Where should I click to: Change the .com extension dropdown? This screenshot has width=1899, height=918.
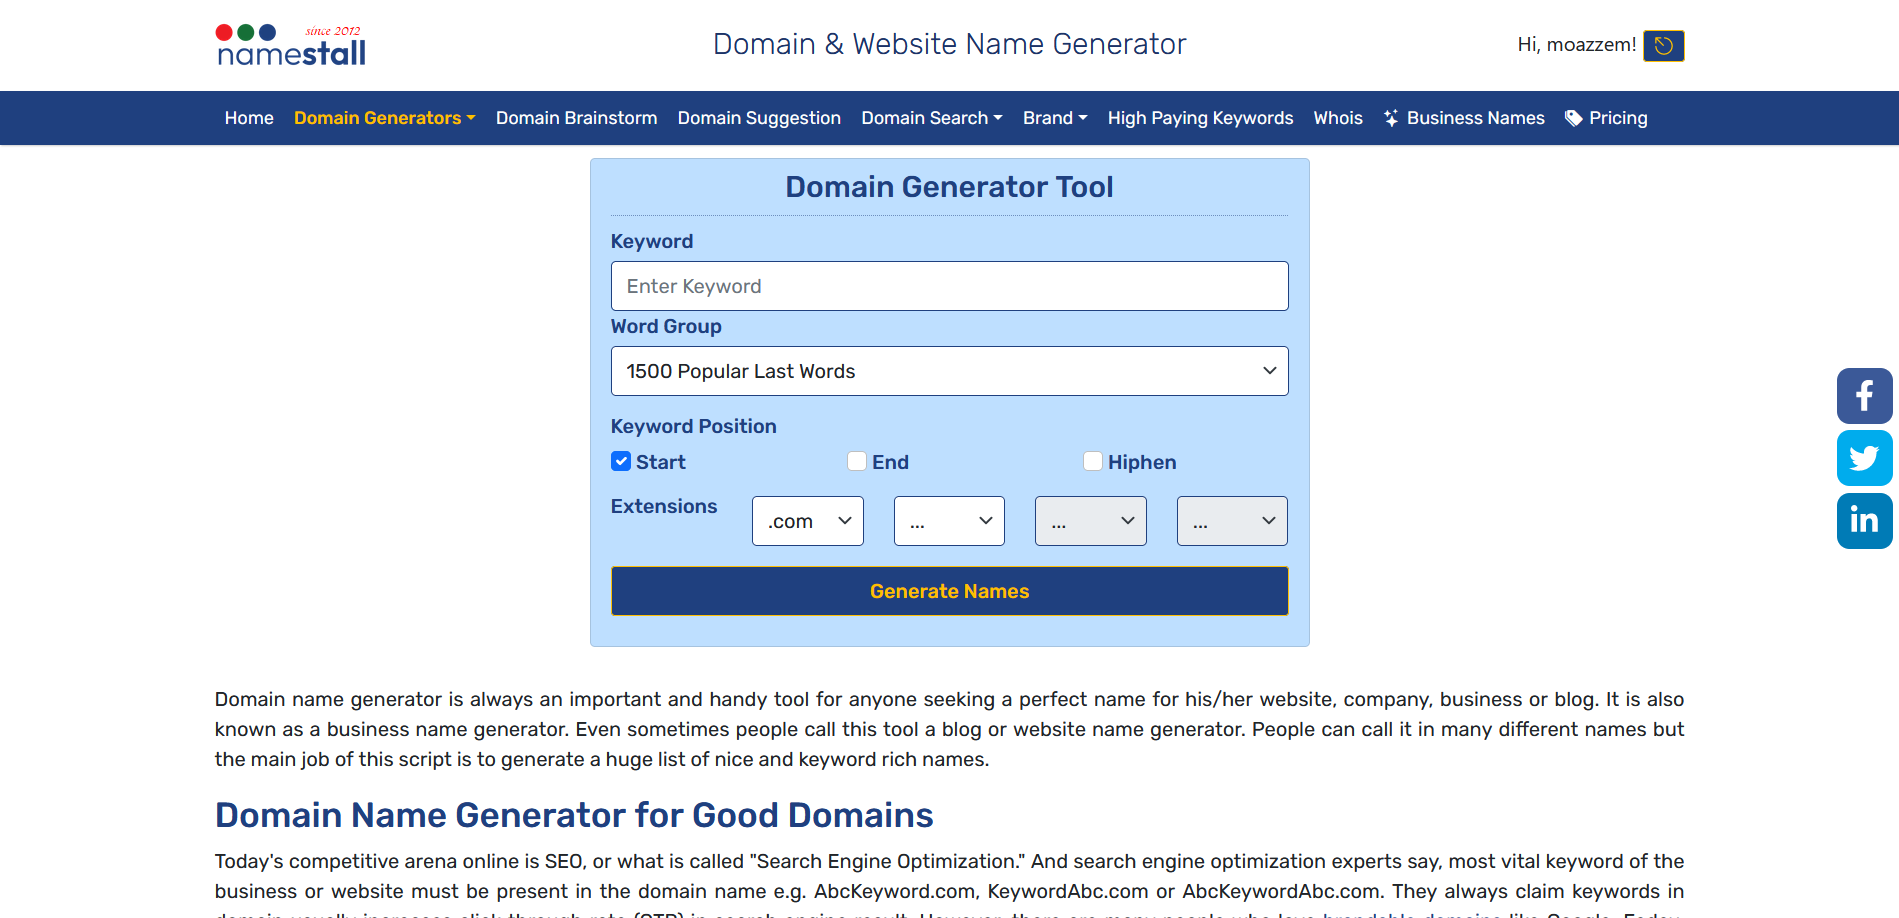point(807,520)
